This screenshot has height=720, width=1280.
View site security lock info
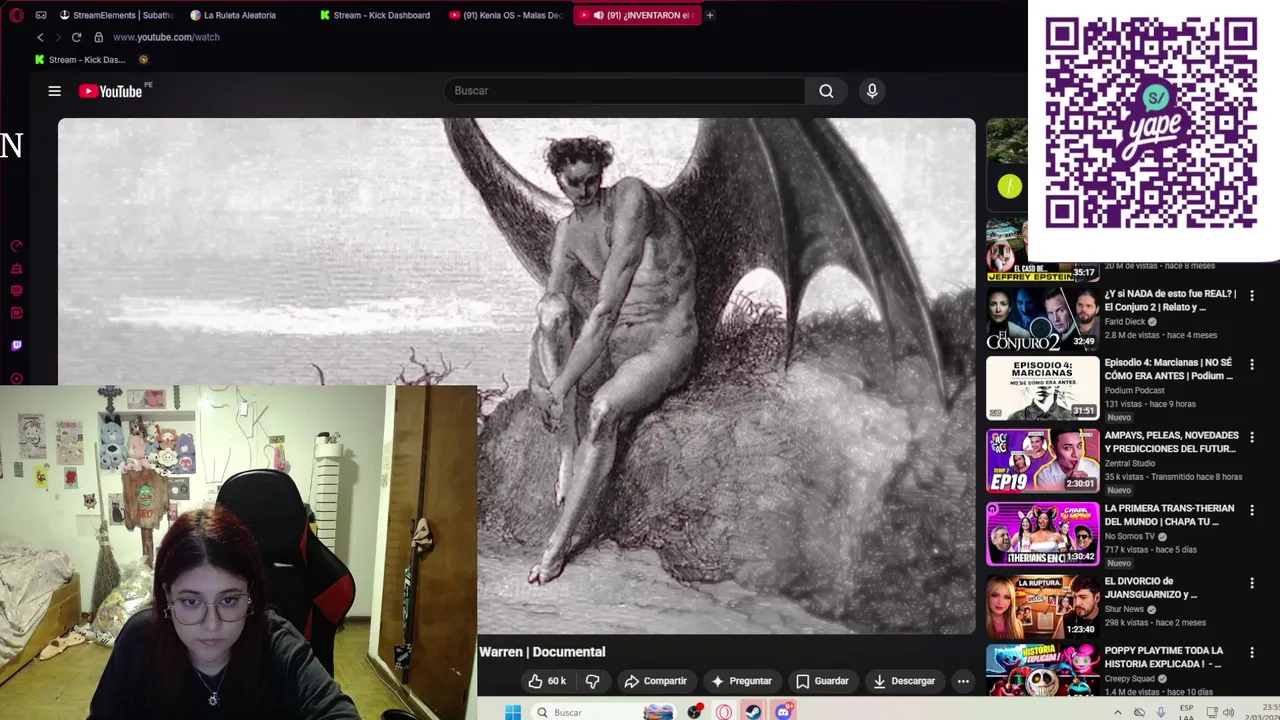point(98,37)
